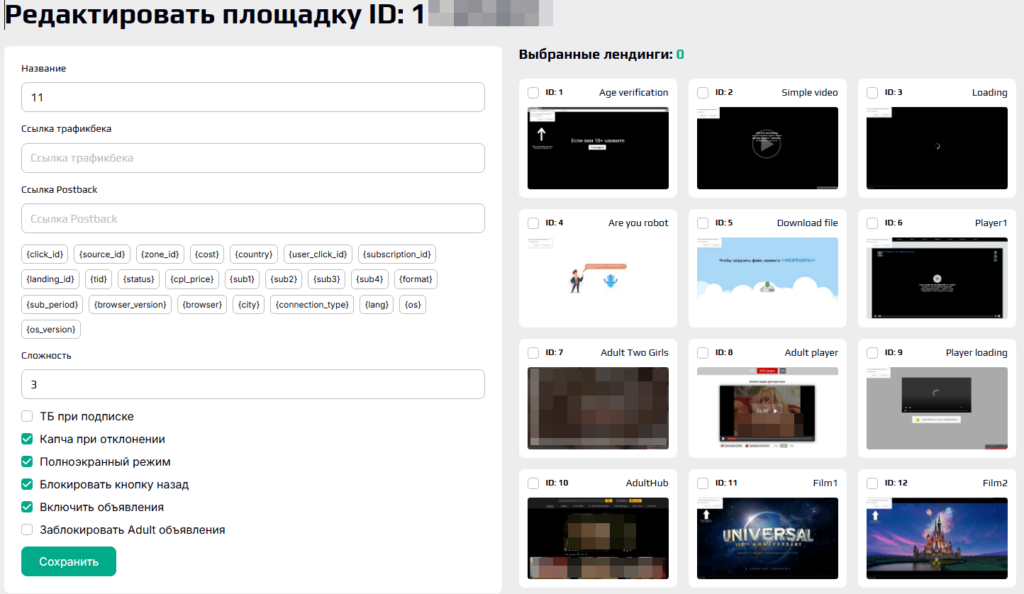Insert the {connection_type} macro tag
Screen dimensions: 1024x594
pyautogui.click(x=312, y=304)
